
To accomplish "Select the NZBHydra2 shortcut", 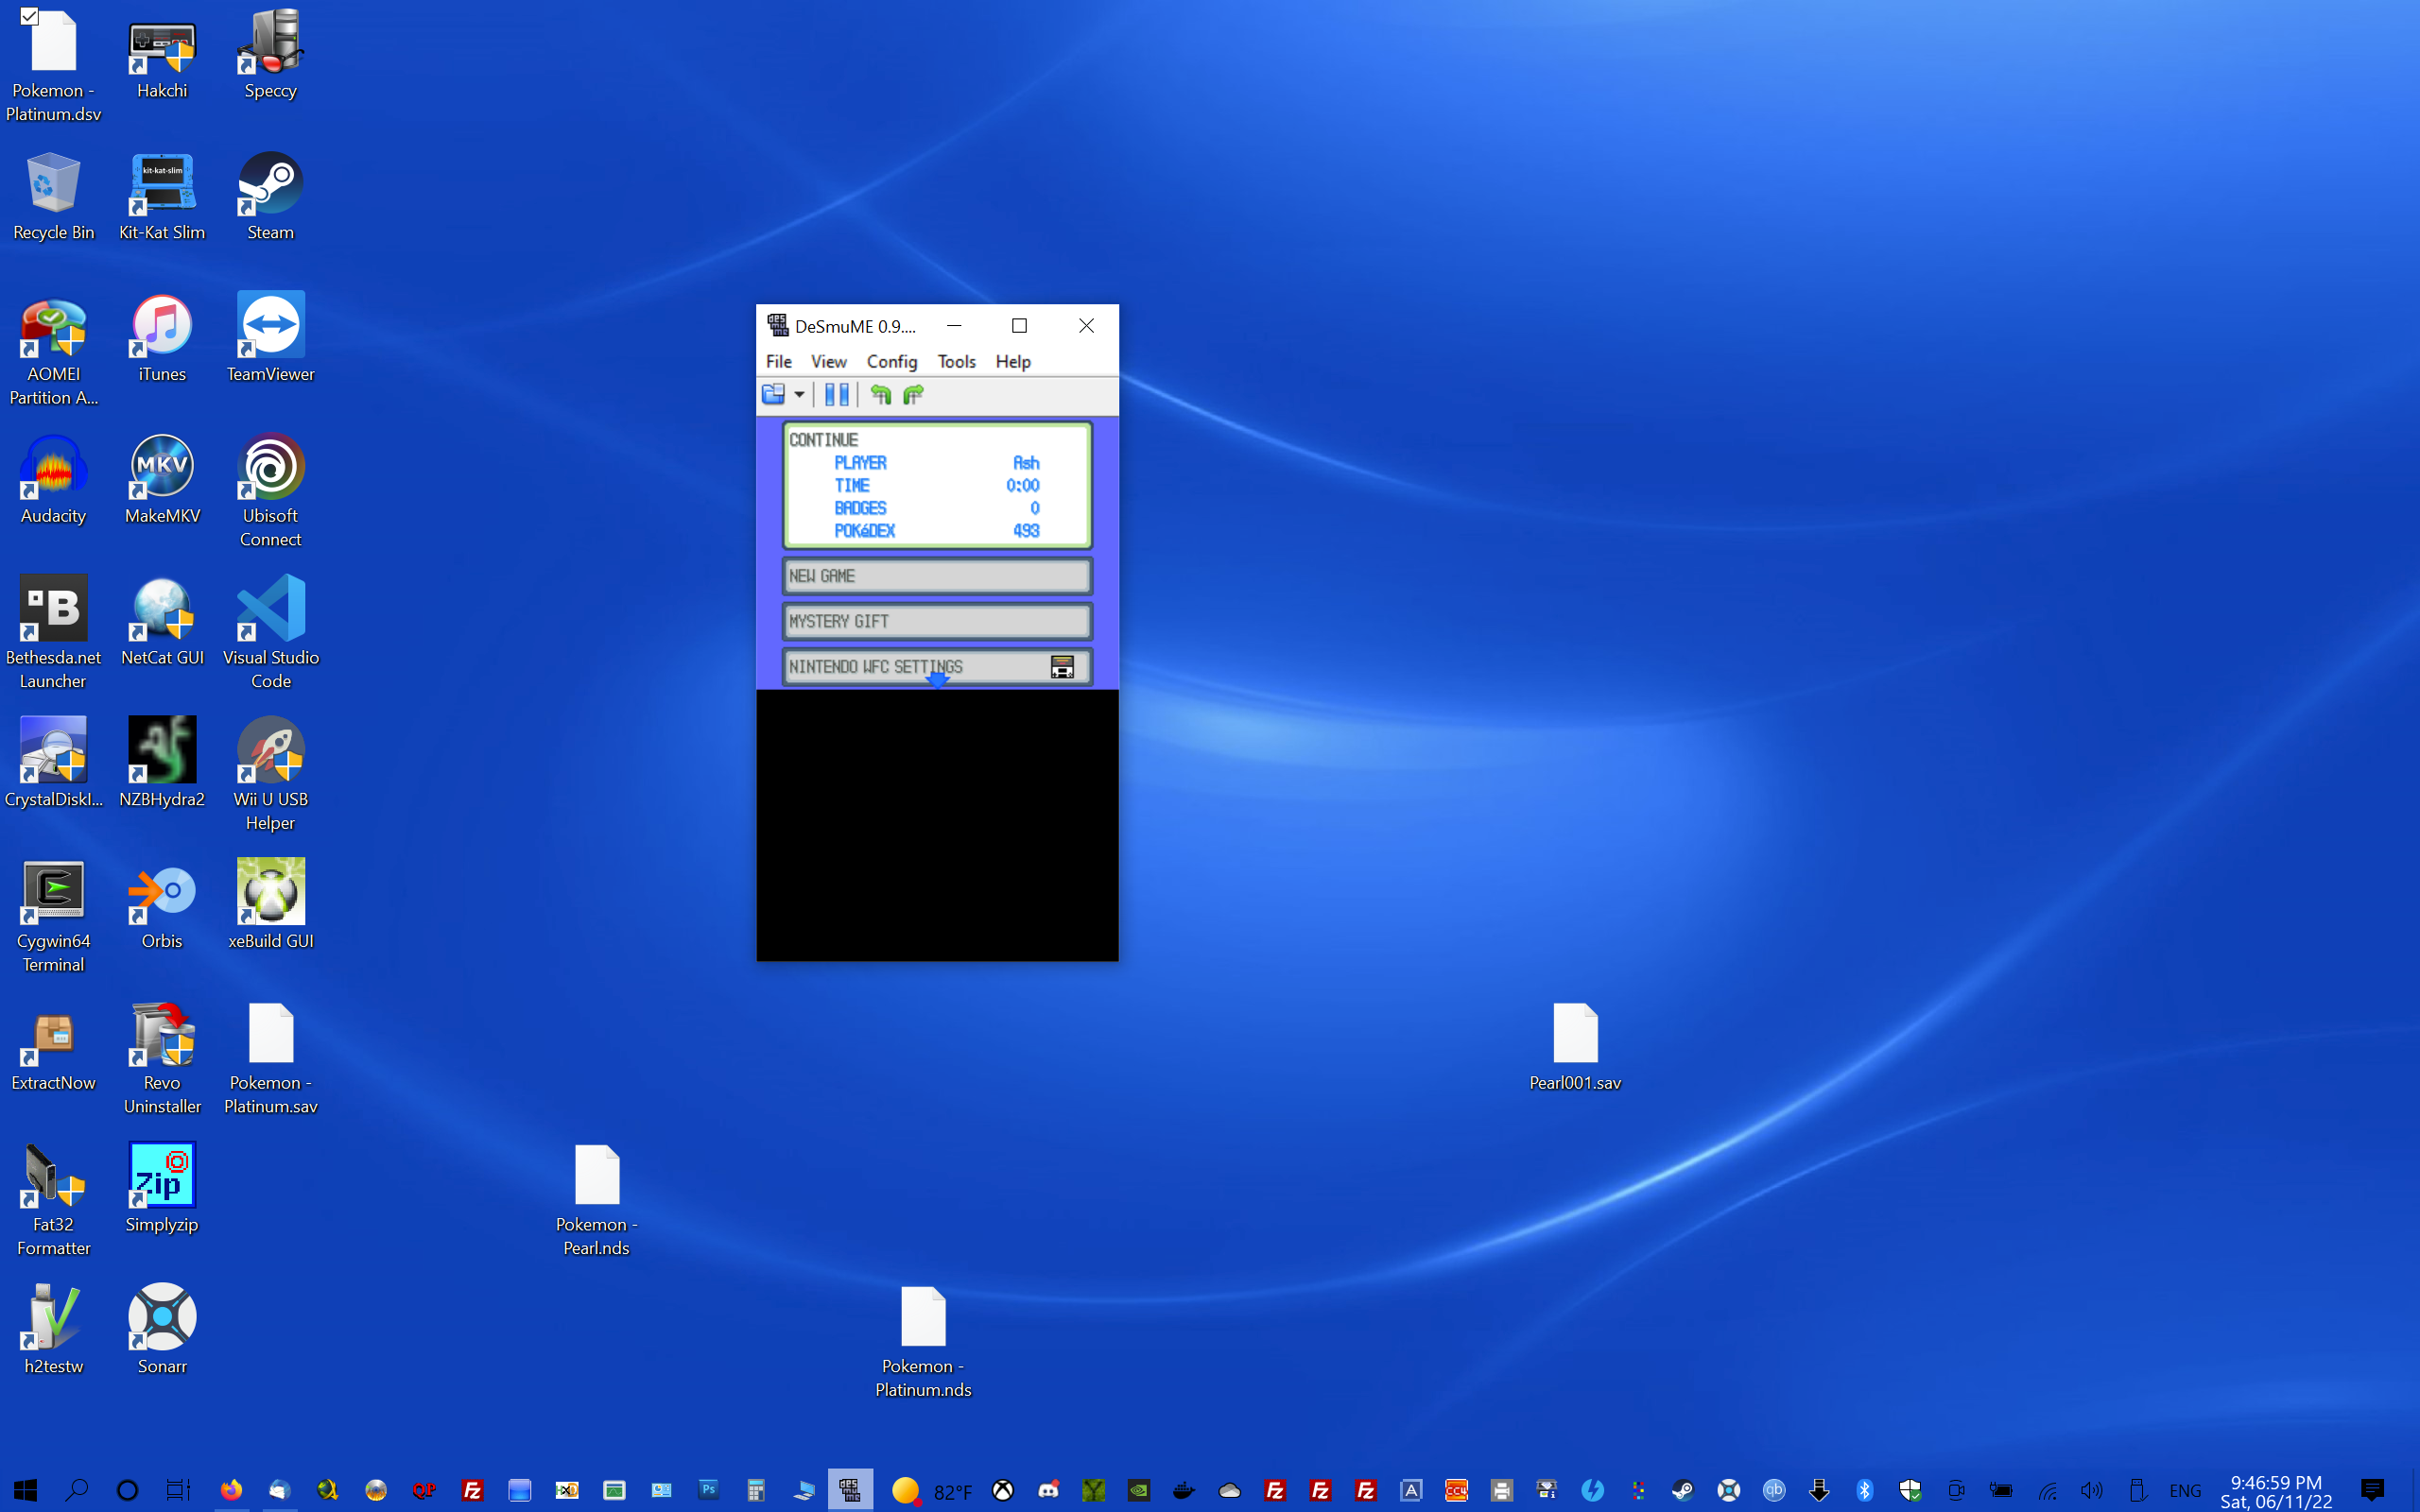I will point(162,764).
